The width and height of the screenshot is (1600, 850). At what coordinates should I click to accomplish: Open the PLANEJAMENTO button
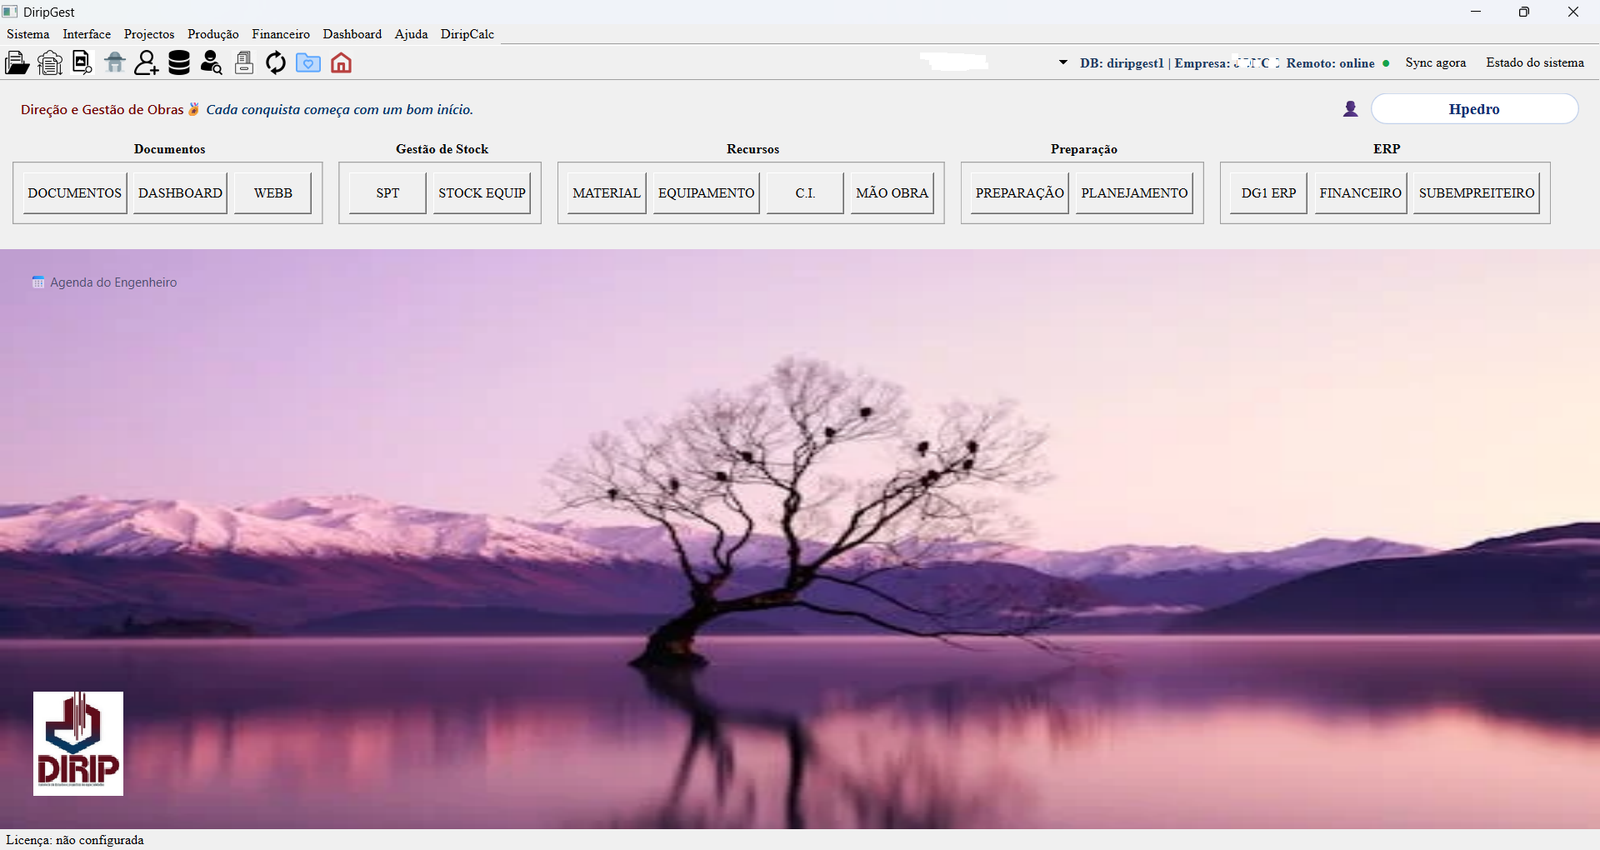point(1134,193)
